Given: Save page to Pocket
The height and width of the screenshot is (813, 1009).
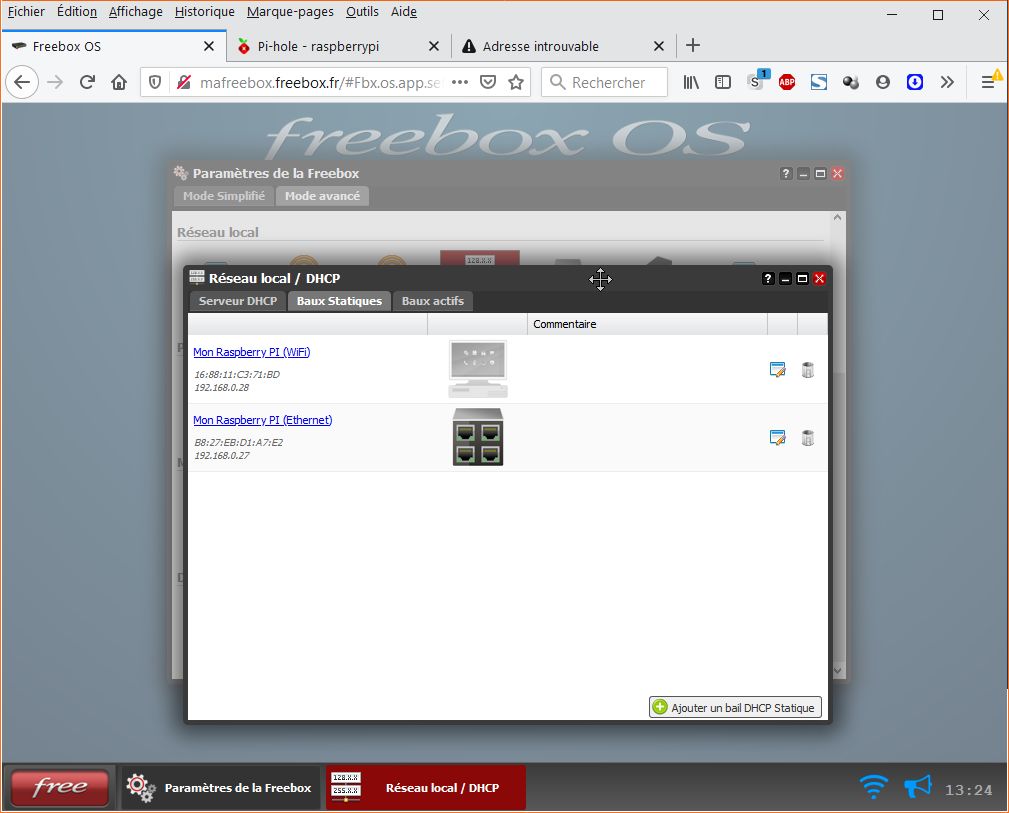Looking at the screenshot, I should pyautogui.click(x=488, y=82).
